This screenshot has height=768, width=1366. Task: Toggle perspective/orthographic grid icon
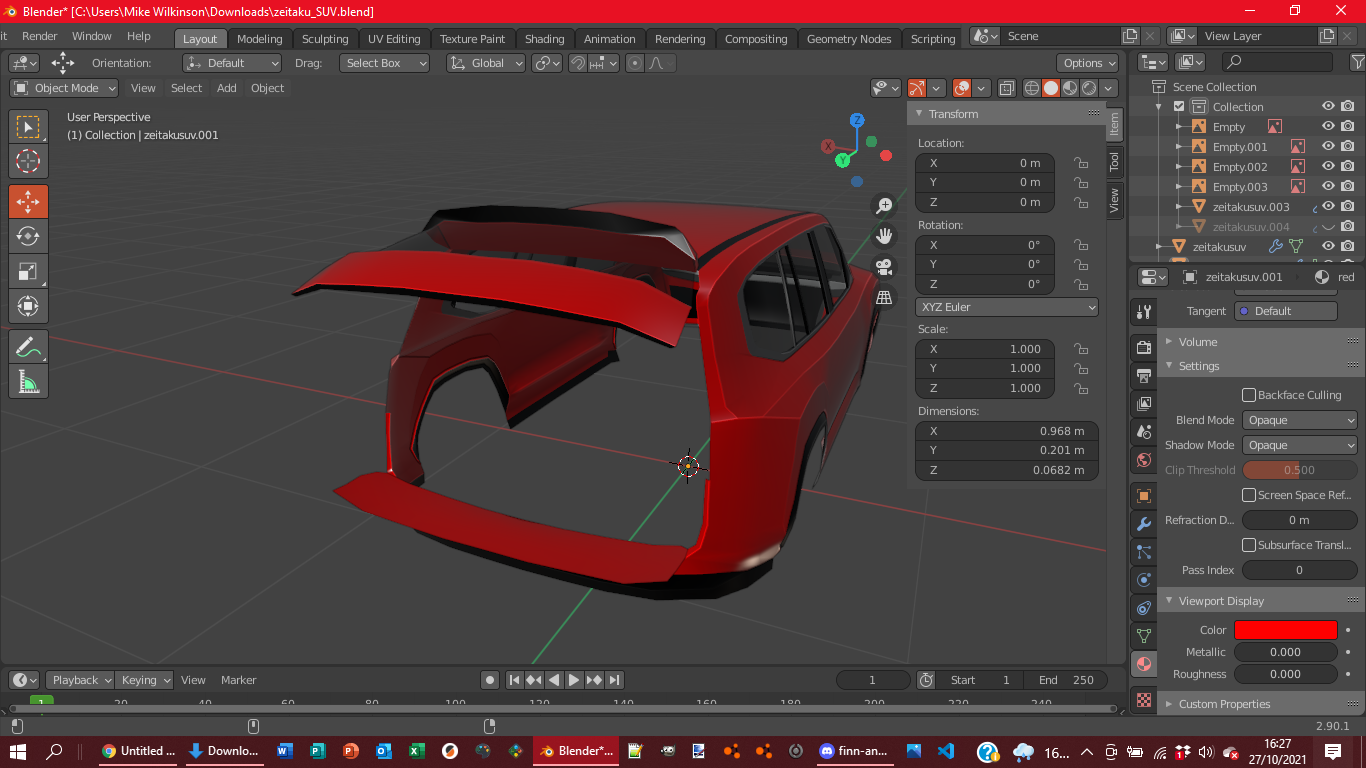pos(884,297)
